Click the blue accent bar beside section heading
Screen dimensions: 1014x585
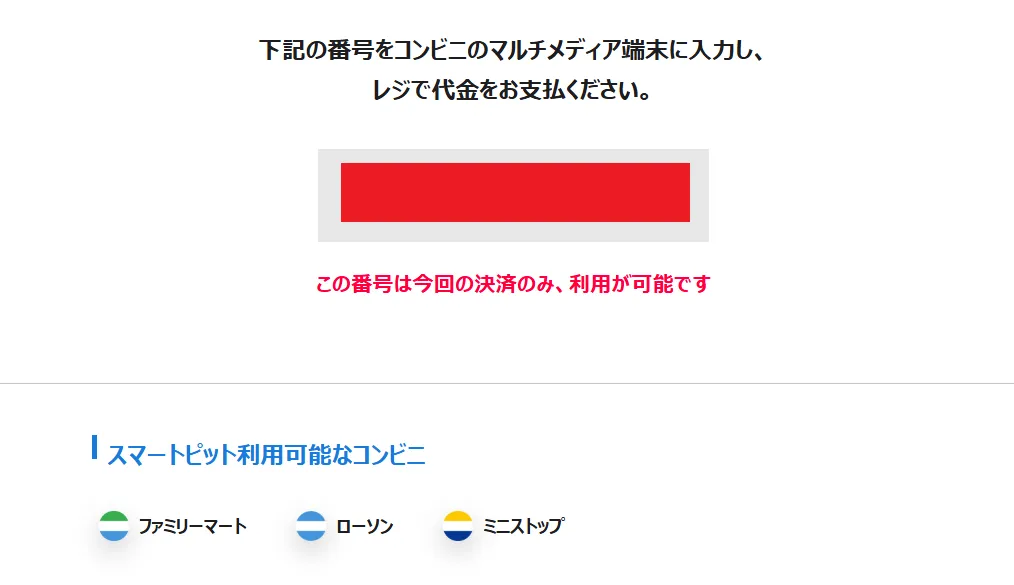pos(94,447)
